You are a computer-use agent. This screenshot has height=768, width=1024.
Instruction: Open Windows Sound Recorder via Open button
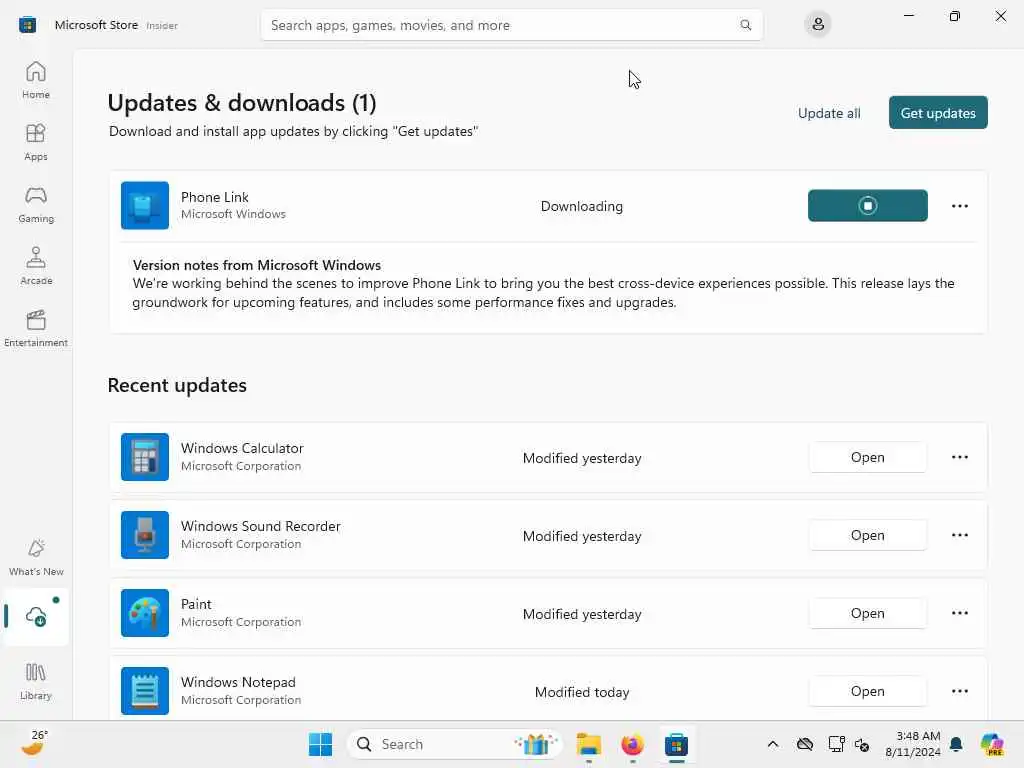tap(867, 535)
